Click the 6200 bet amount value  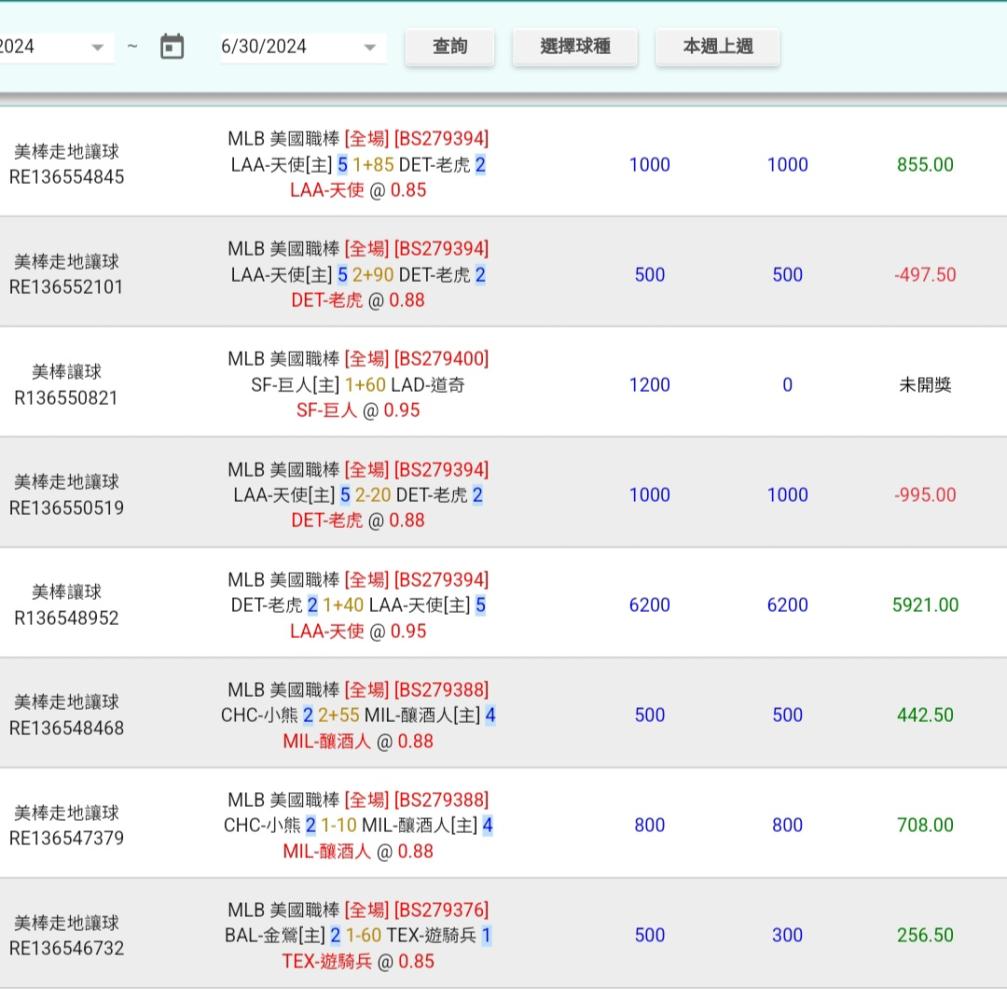649,605
